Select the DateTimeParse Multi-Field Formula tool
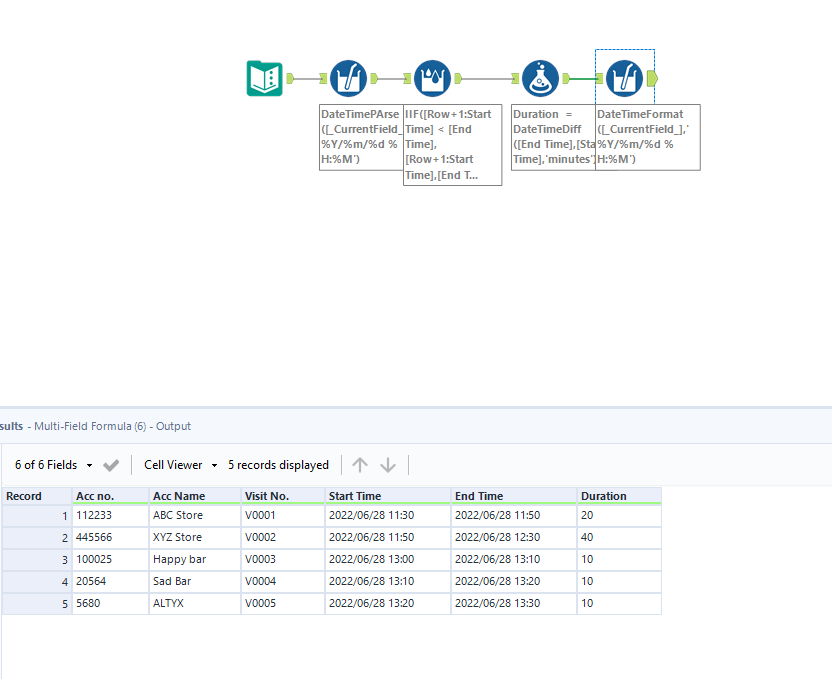Image resolution: width=832 pixels, height=679 pixels. point(348,78)
